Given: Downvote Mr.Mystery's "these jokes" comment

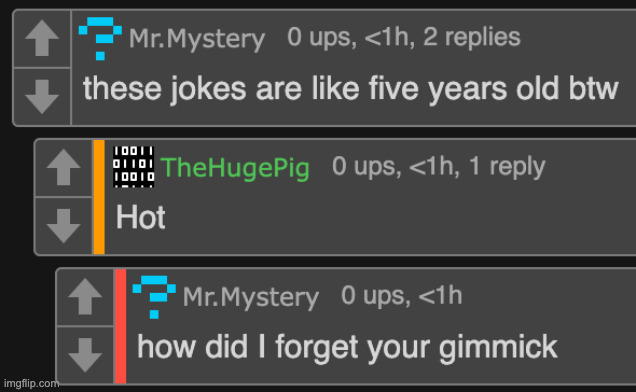Looking at the screenshot, I should tap(42, 97).
